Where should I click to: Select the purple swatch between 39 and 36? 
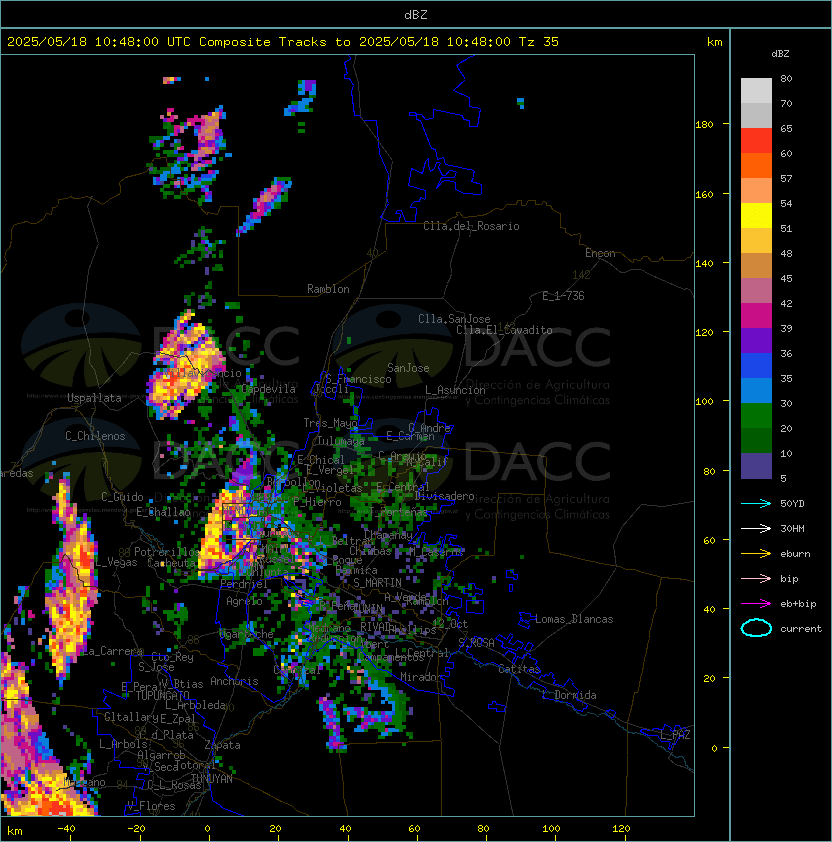756,340
